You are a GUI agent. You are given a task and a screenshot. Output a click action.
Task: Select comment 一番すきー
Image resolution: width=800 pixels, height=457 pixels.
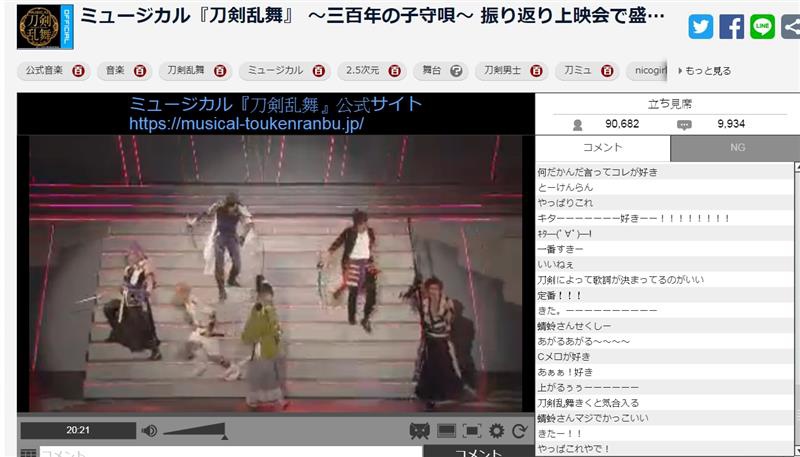pyautogui.click(x=665, y=249)
